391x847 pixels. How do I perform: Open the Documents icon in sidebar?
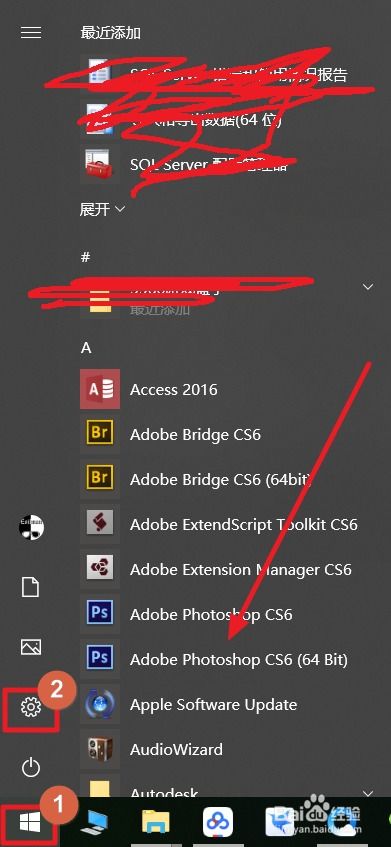30,587
